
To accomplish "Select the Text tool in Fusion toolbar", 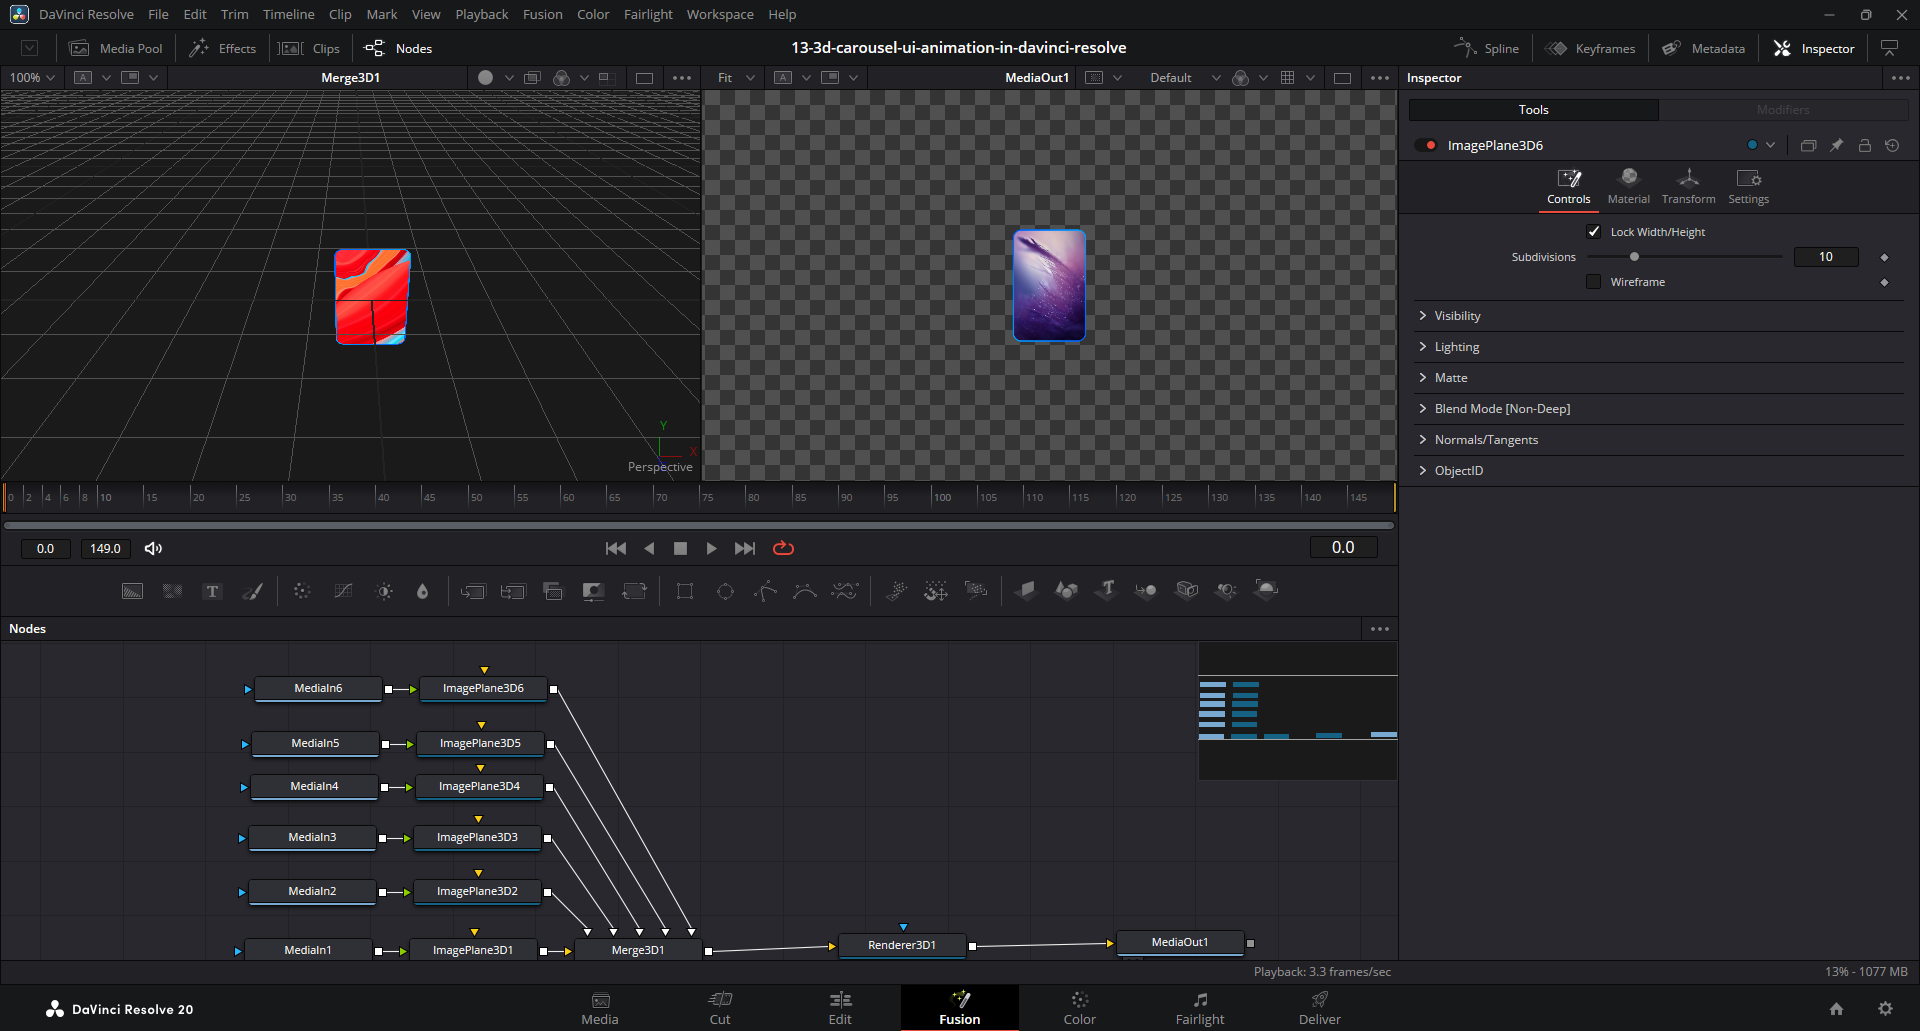I will point(212,591).
